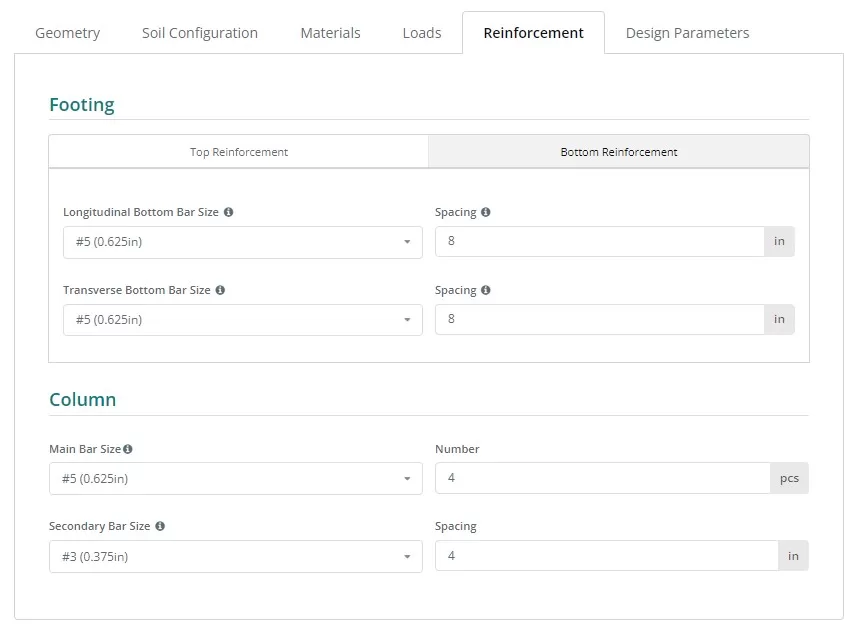The image size is (855, 635).
Task: Expand the Main Bar Size dropdown
Action: pos(236,479)
